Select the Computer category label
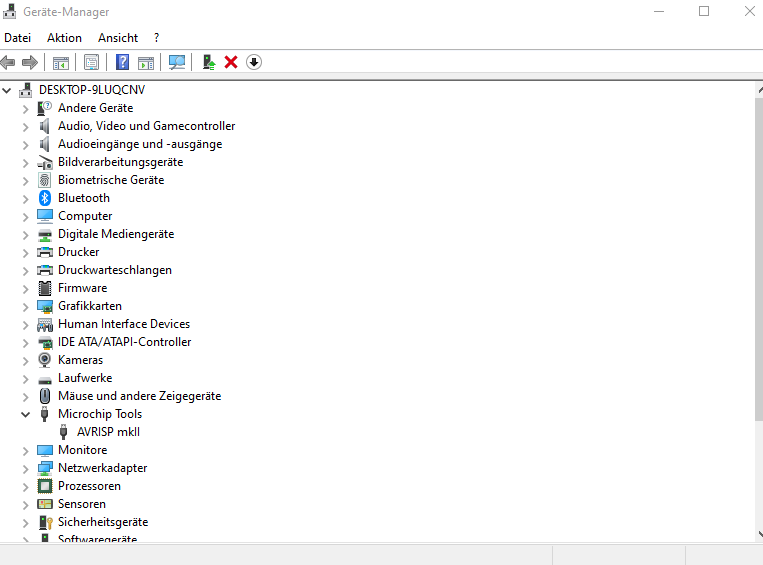763x565 pixels. pos(85,216)
